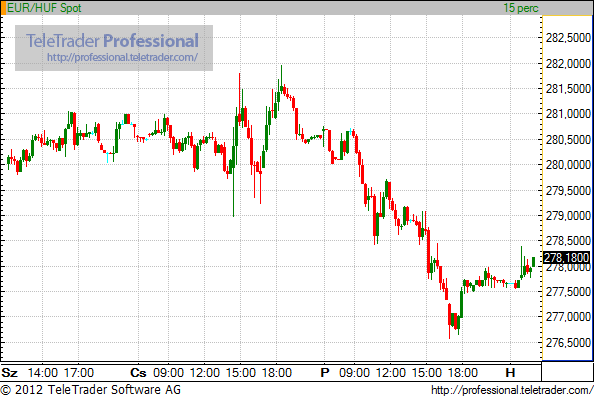
Task: Click the 276,5000 price axis label
Action: (568, 342)
